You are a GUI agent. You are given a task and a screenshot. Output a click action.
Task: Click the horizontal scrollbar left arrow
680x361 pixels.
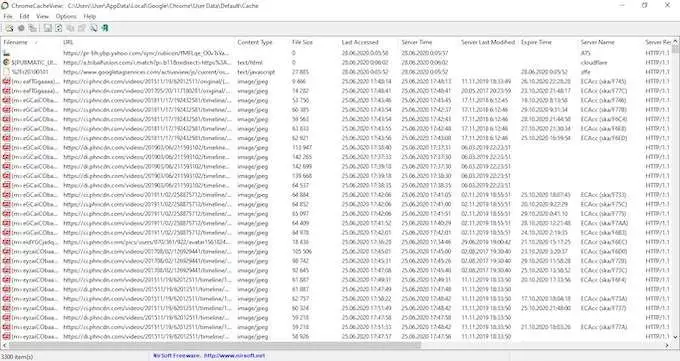pyautogui.click(x=4, y=345)
